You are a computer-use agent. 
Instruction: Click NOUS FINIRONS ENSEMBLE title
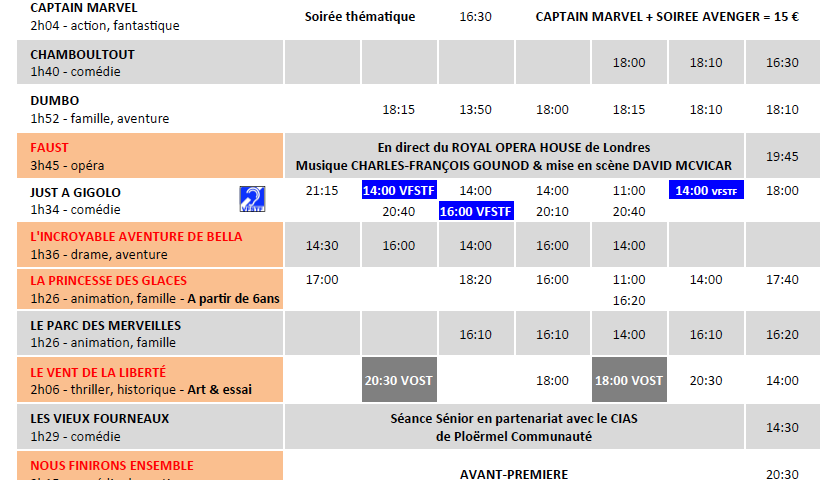tap(112, 465)
